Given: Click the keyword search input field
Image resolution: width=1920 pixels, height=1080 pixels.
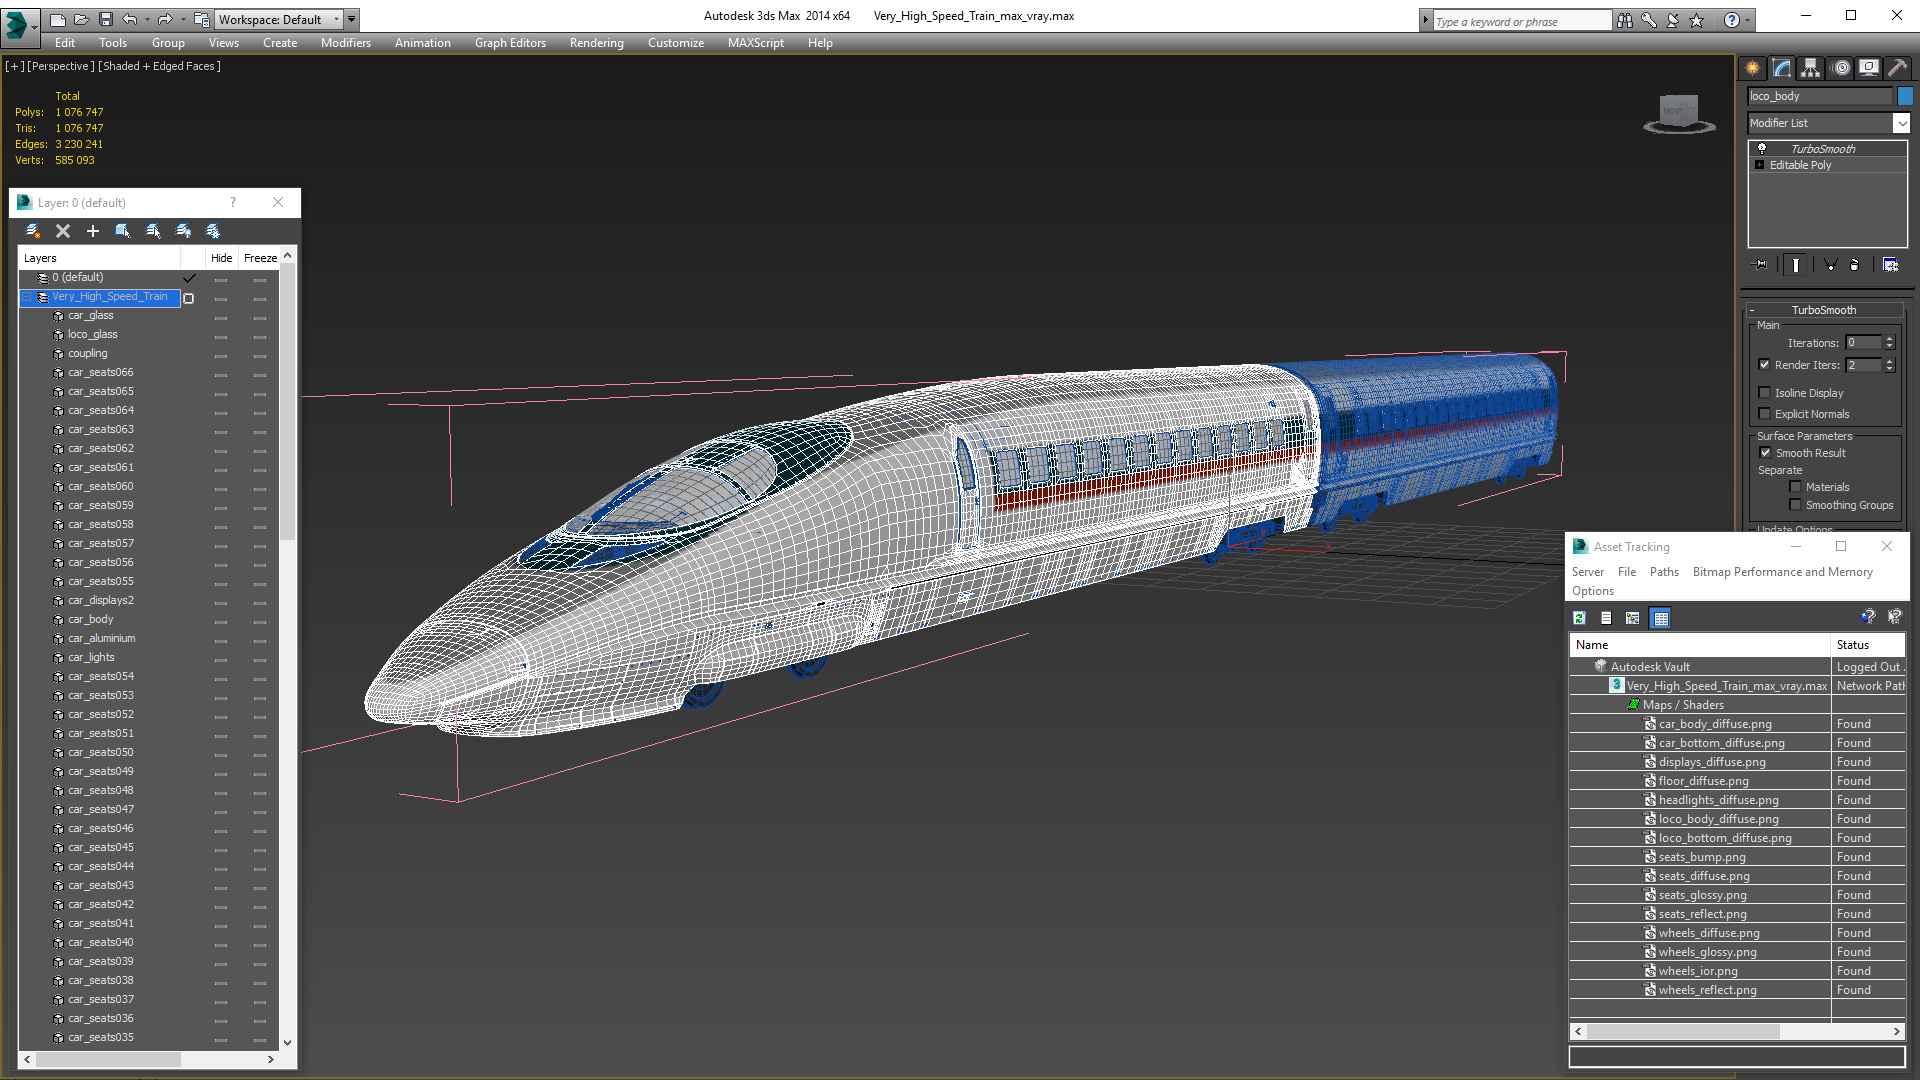Looking at the screenshot, I should point(1520,21).
